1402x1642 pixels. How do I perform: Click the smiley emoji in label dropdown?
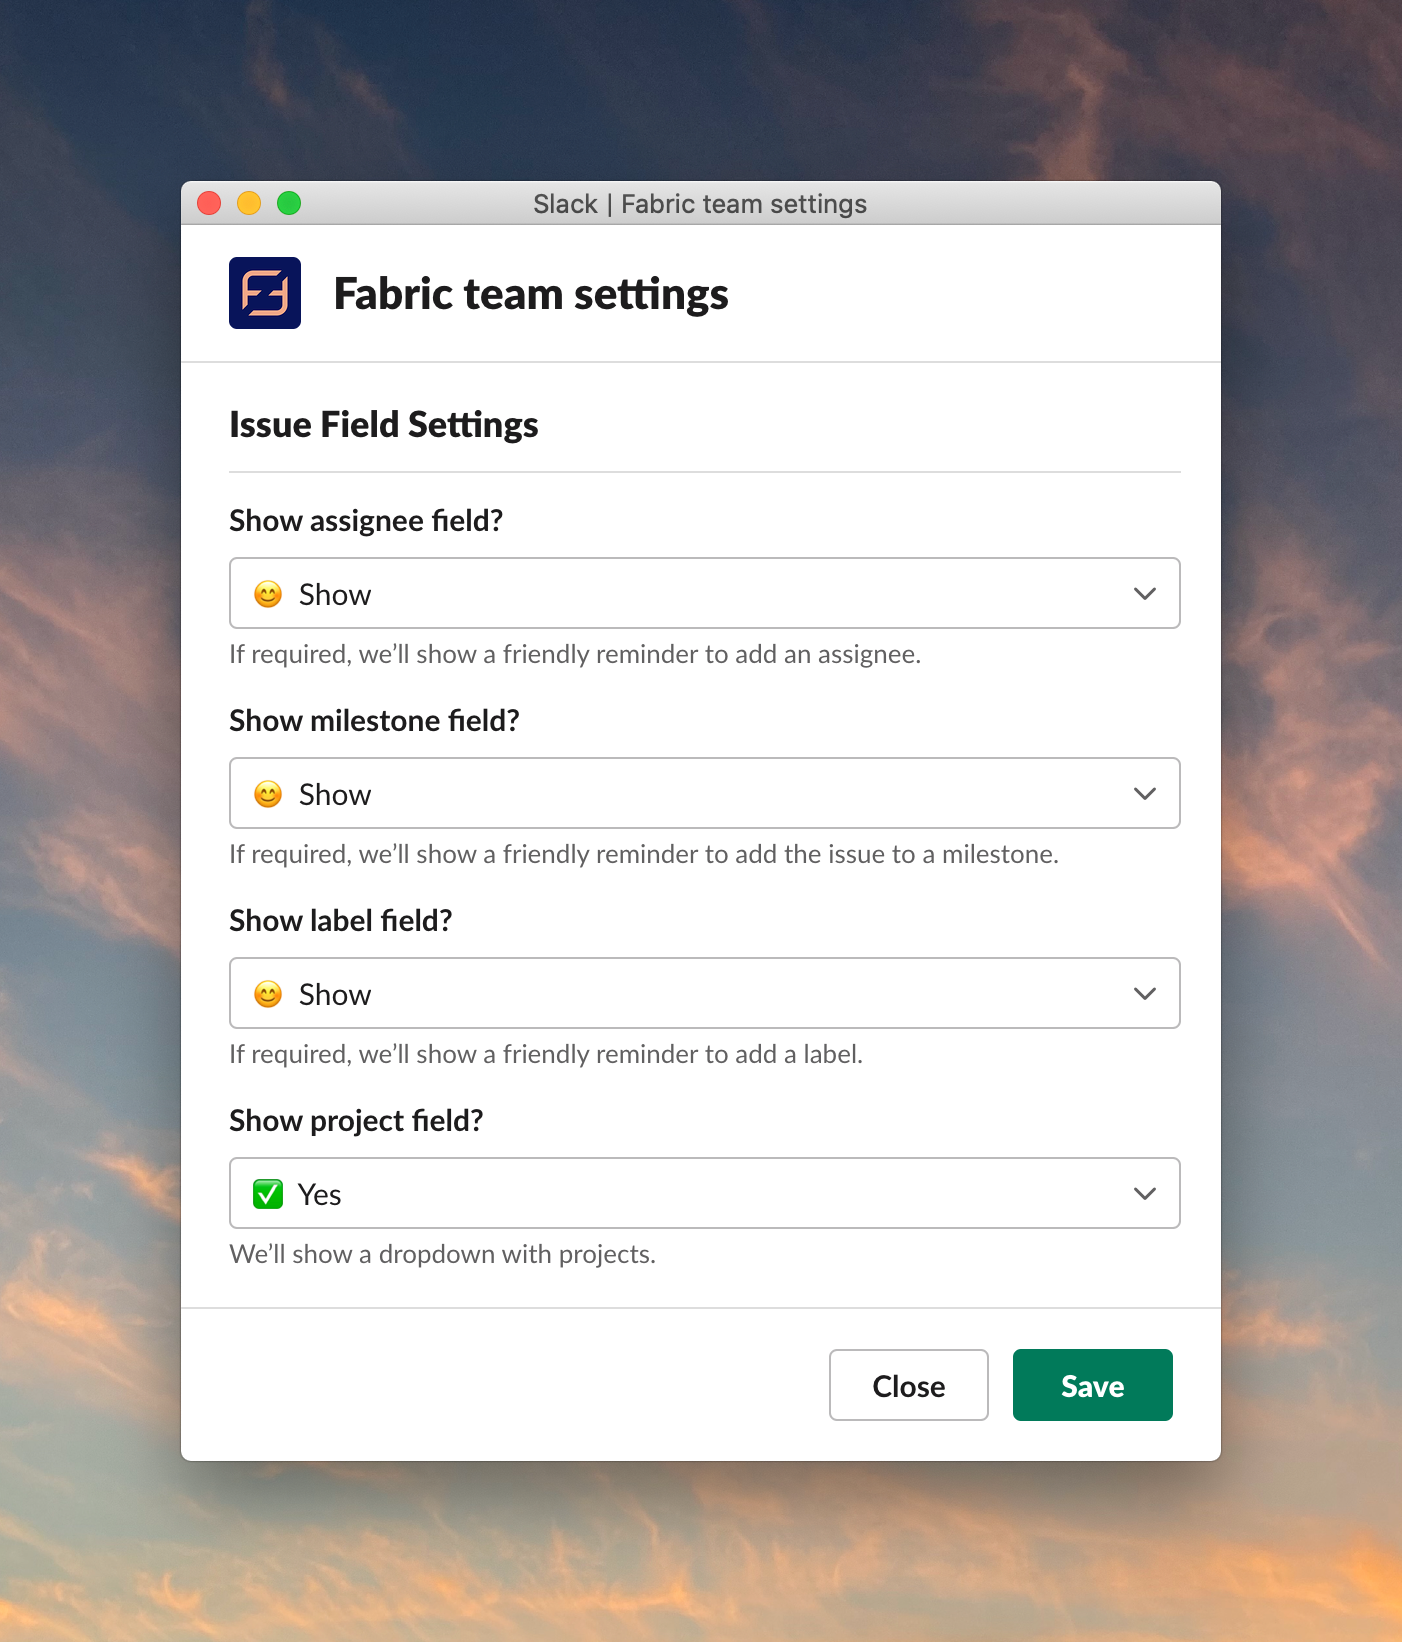click(268, 994)
